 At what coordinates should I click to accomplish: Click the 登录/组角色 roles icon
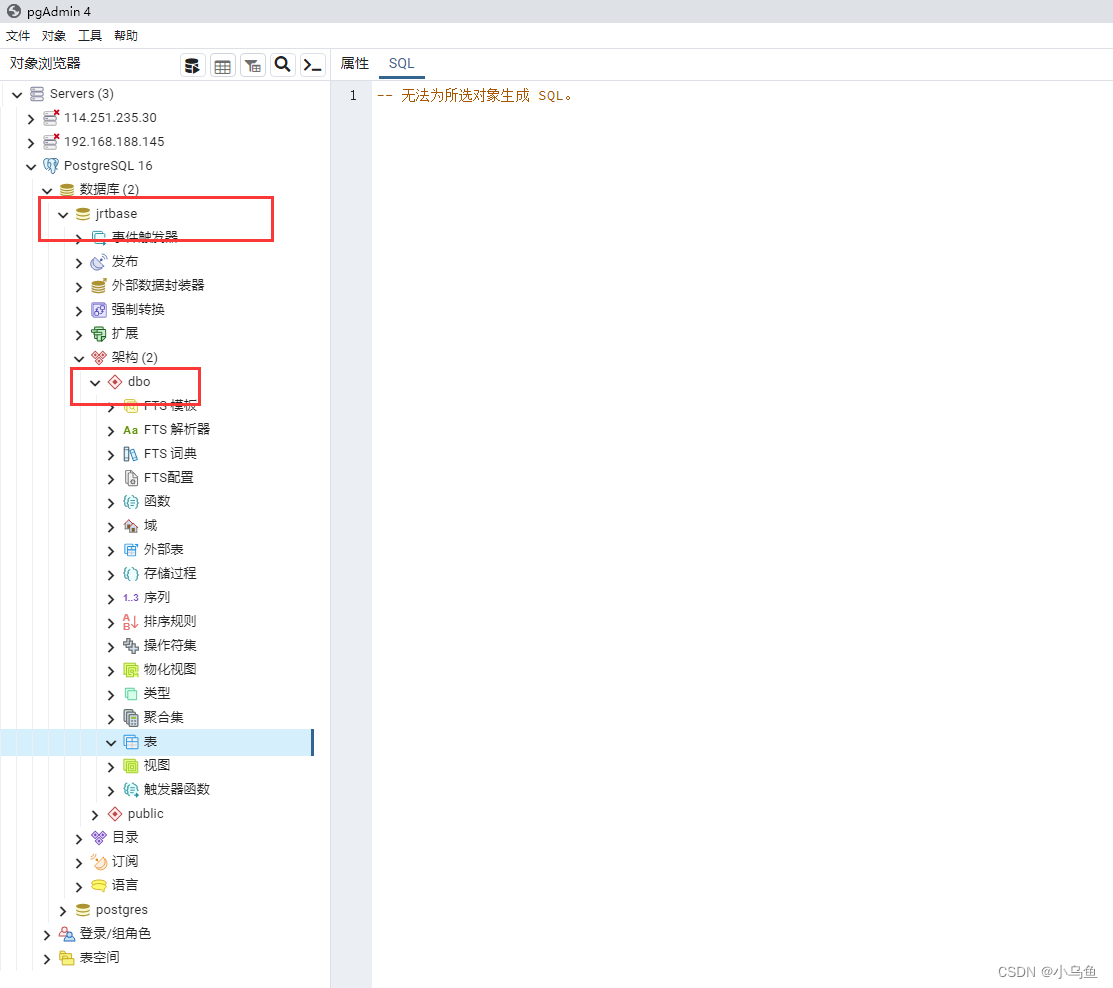pos(67,933)
